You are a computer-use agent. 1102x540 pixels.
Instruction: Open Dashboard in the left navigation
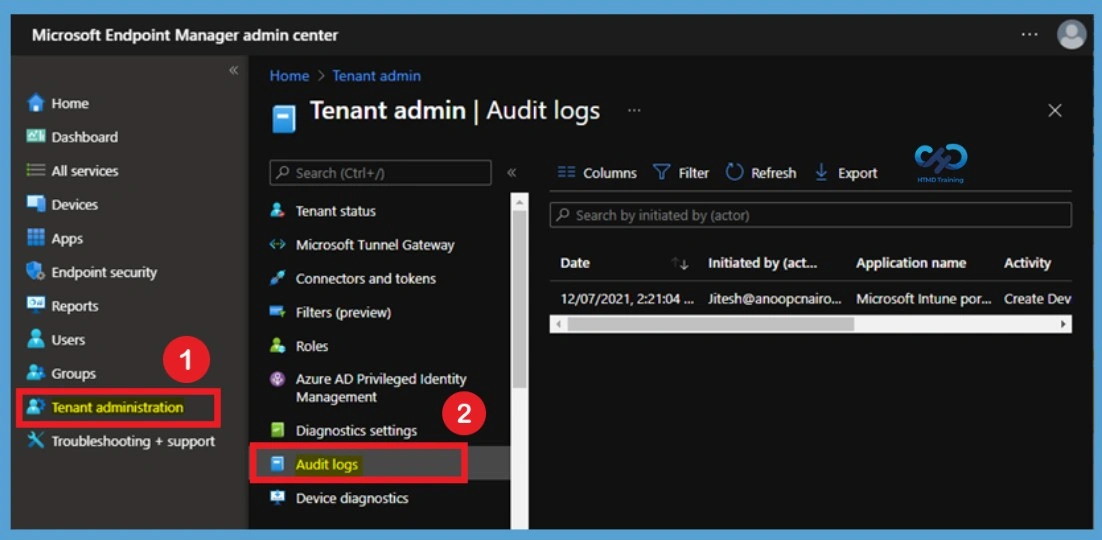[x=84, y=137]
